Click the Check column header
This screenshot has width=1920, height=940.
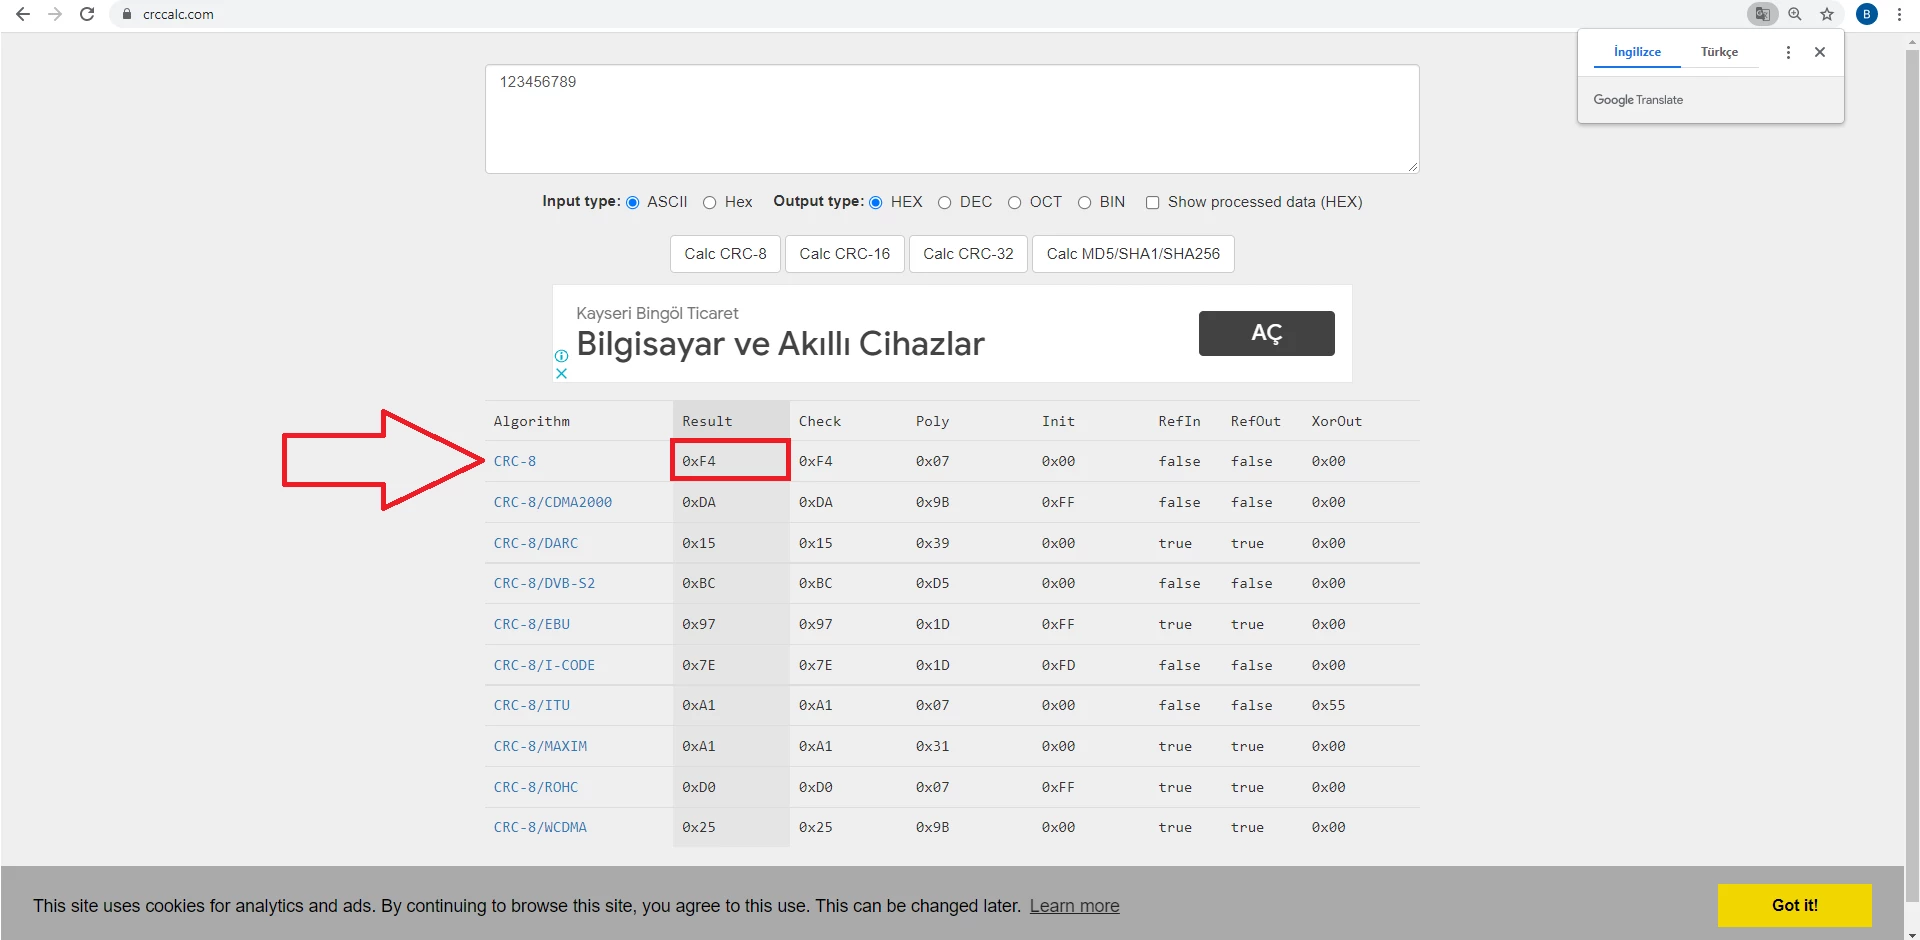point(820,421)
